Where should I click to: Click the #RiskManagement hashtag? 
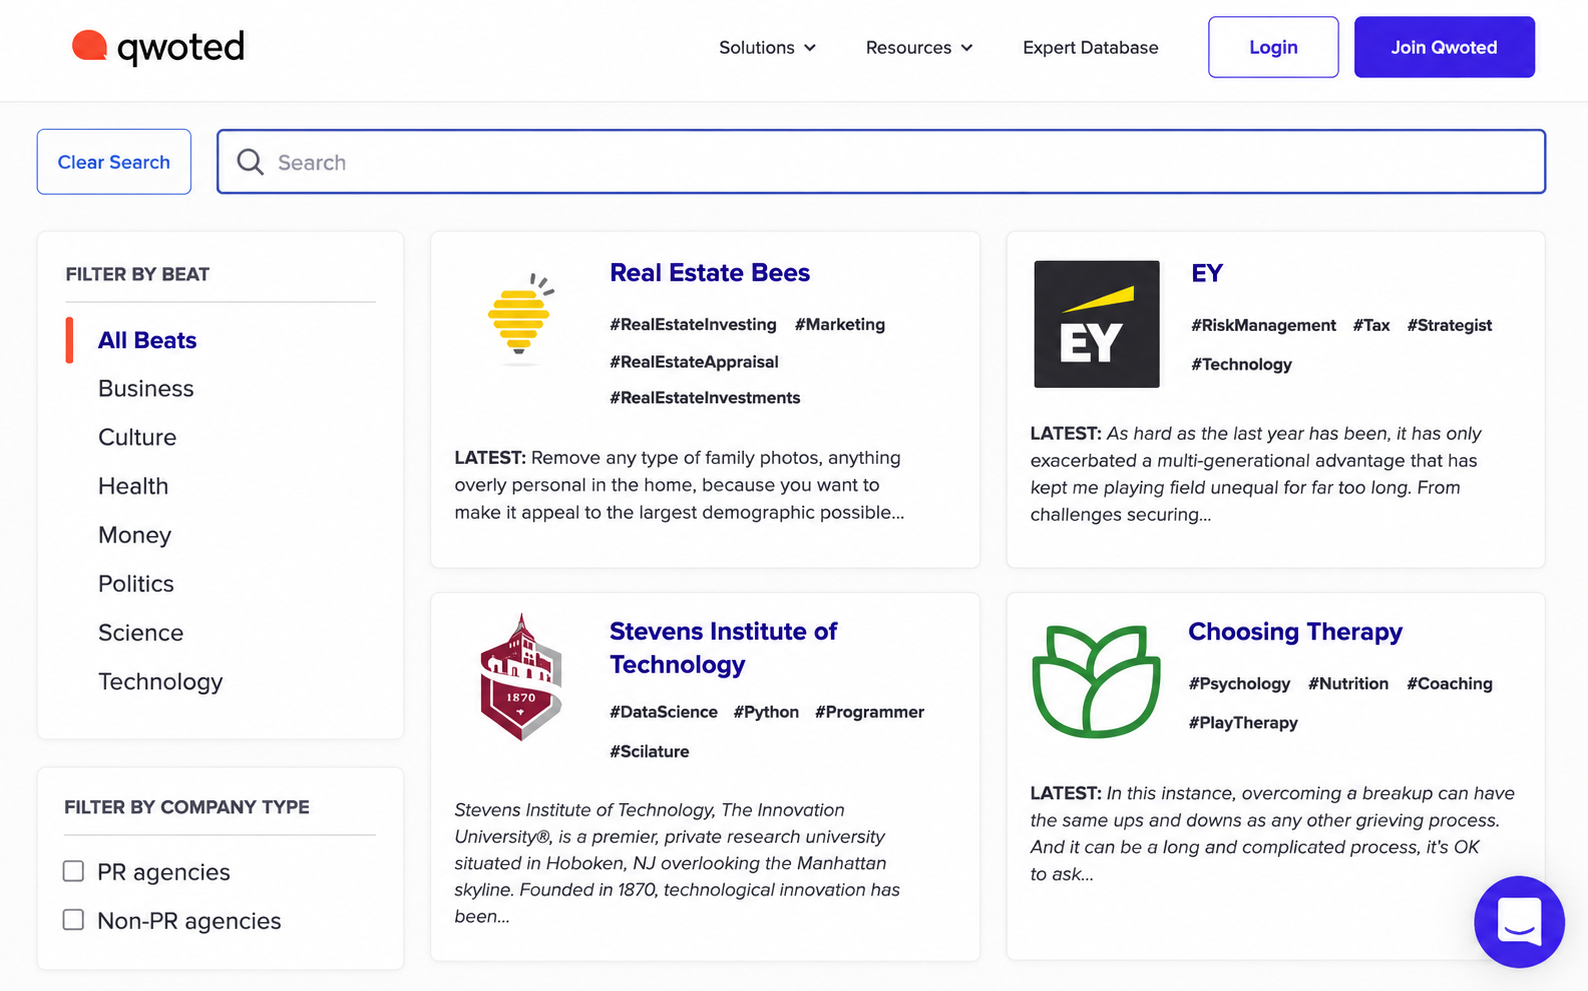pos(1263,325)
